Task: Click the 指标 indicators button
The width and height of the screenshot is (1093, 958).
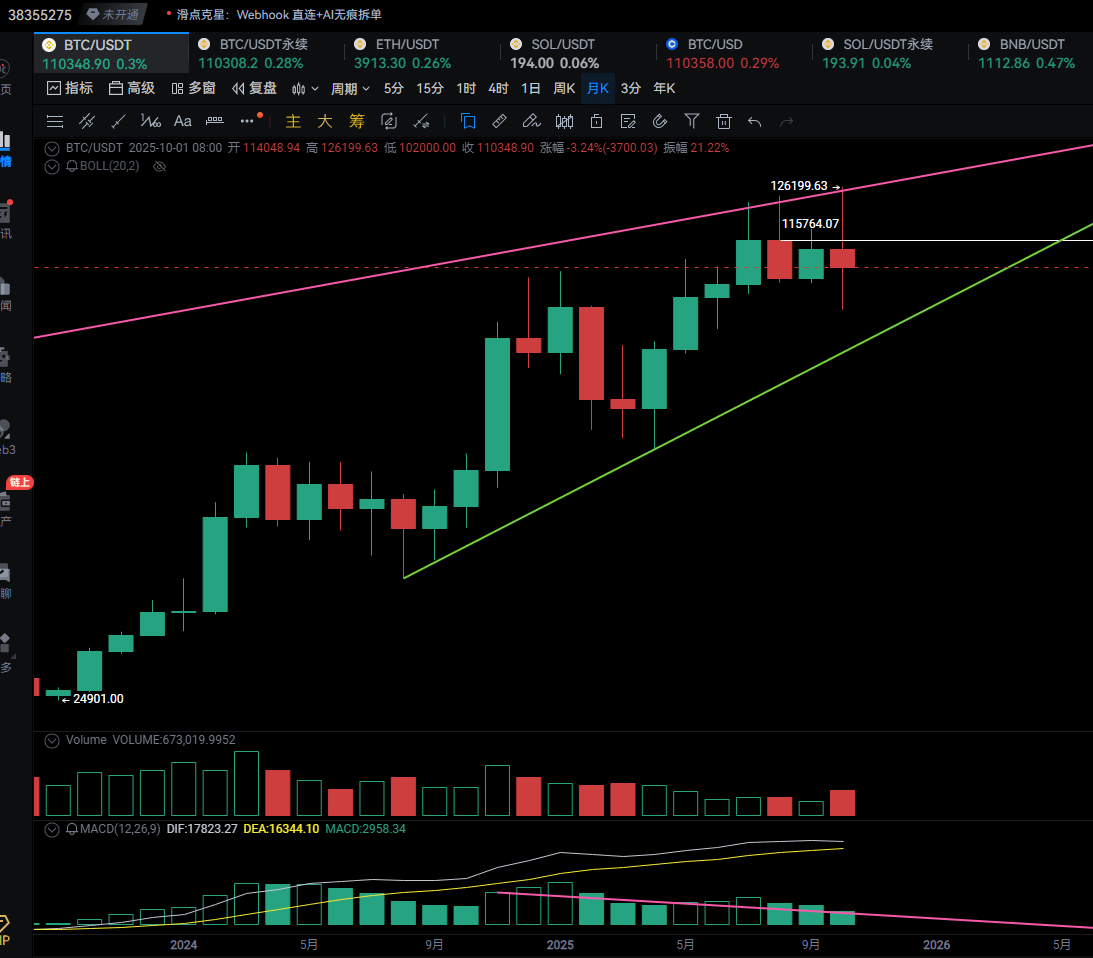Action: (70, 88)
